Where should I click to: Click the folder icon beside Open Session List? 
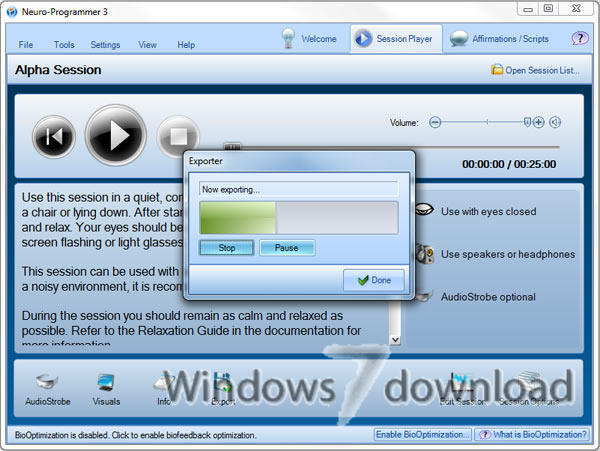pyautogui.click(x=497, y=70)
